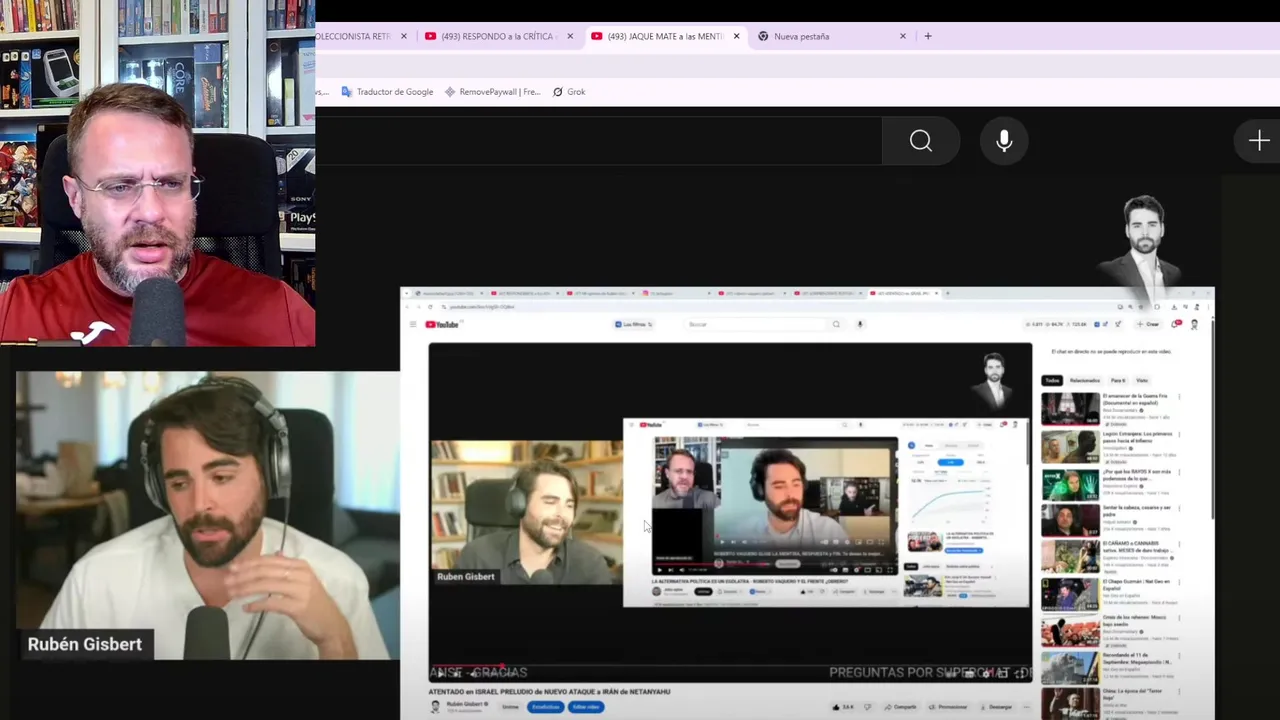
Task: Click the Crear button
Action: (x=1150, y=324)
